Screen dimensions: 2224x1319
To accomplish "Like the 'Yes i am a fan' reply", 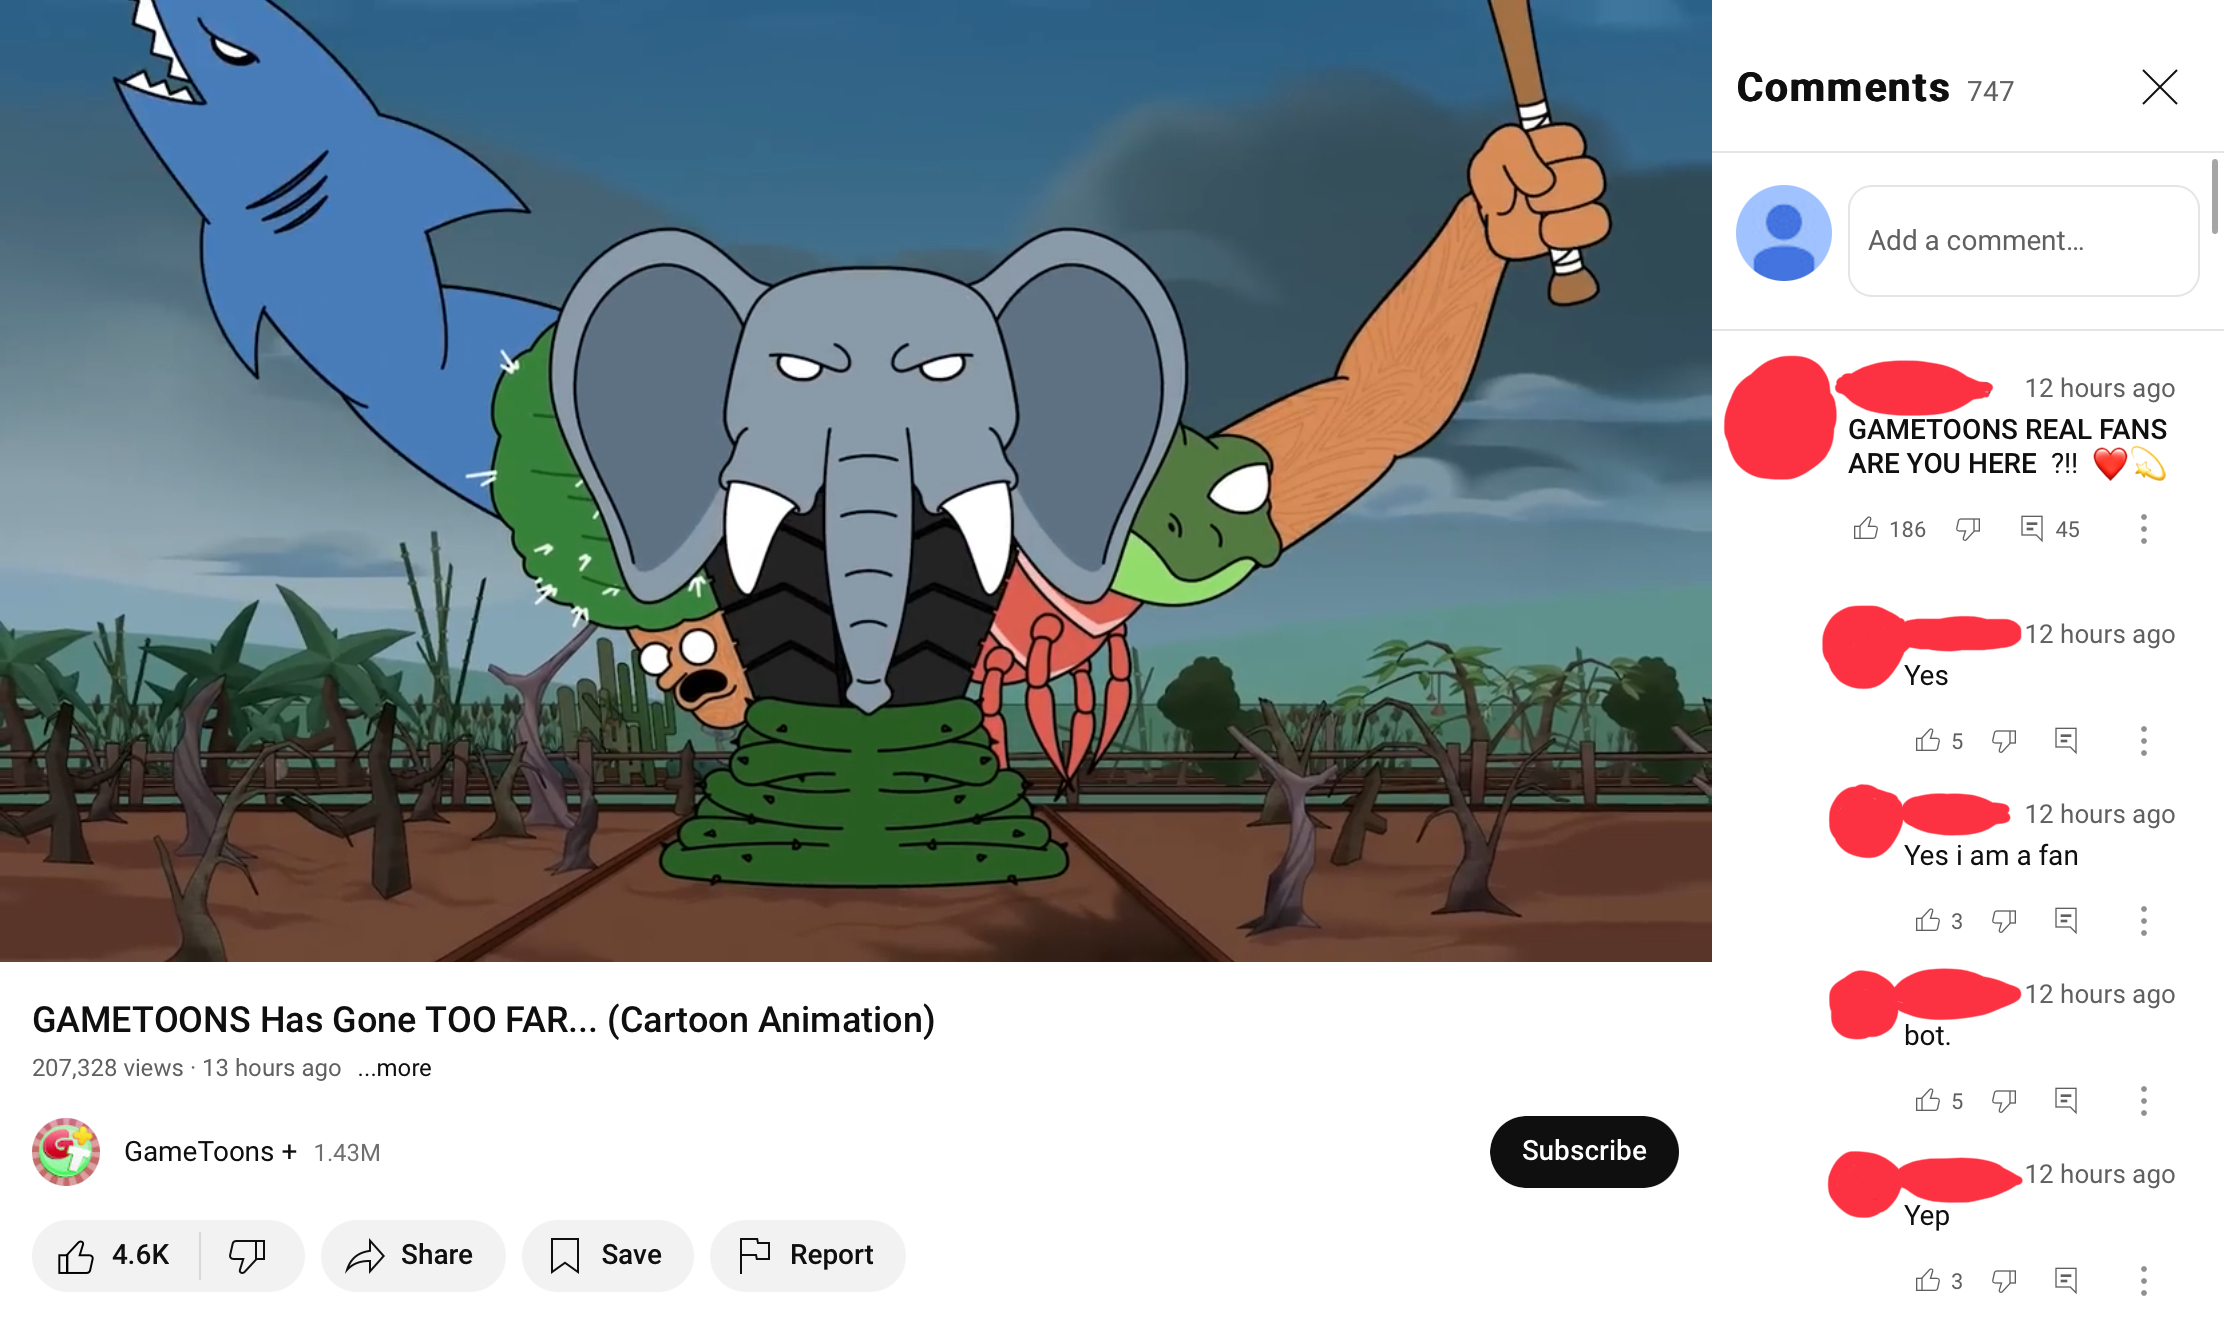I will pyautogui.click(x=1927, y=921).
